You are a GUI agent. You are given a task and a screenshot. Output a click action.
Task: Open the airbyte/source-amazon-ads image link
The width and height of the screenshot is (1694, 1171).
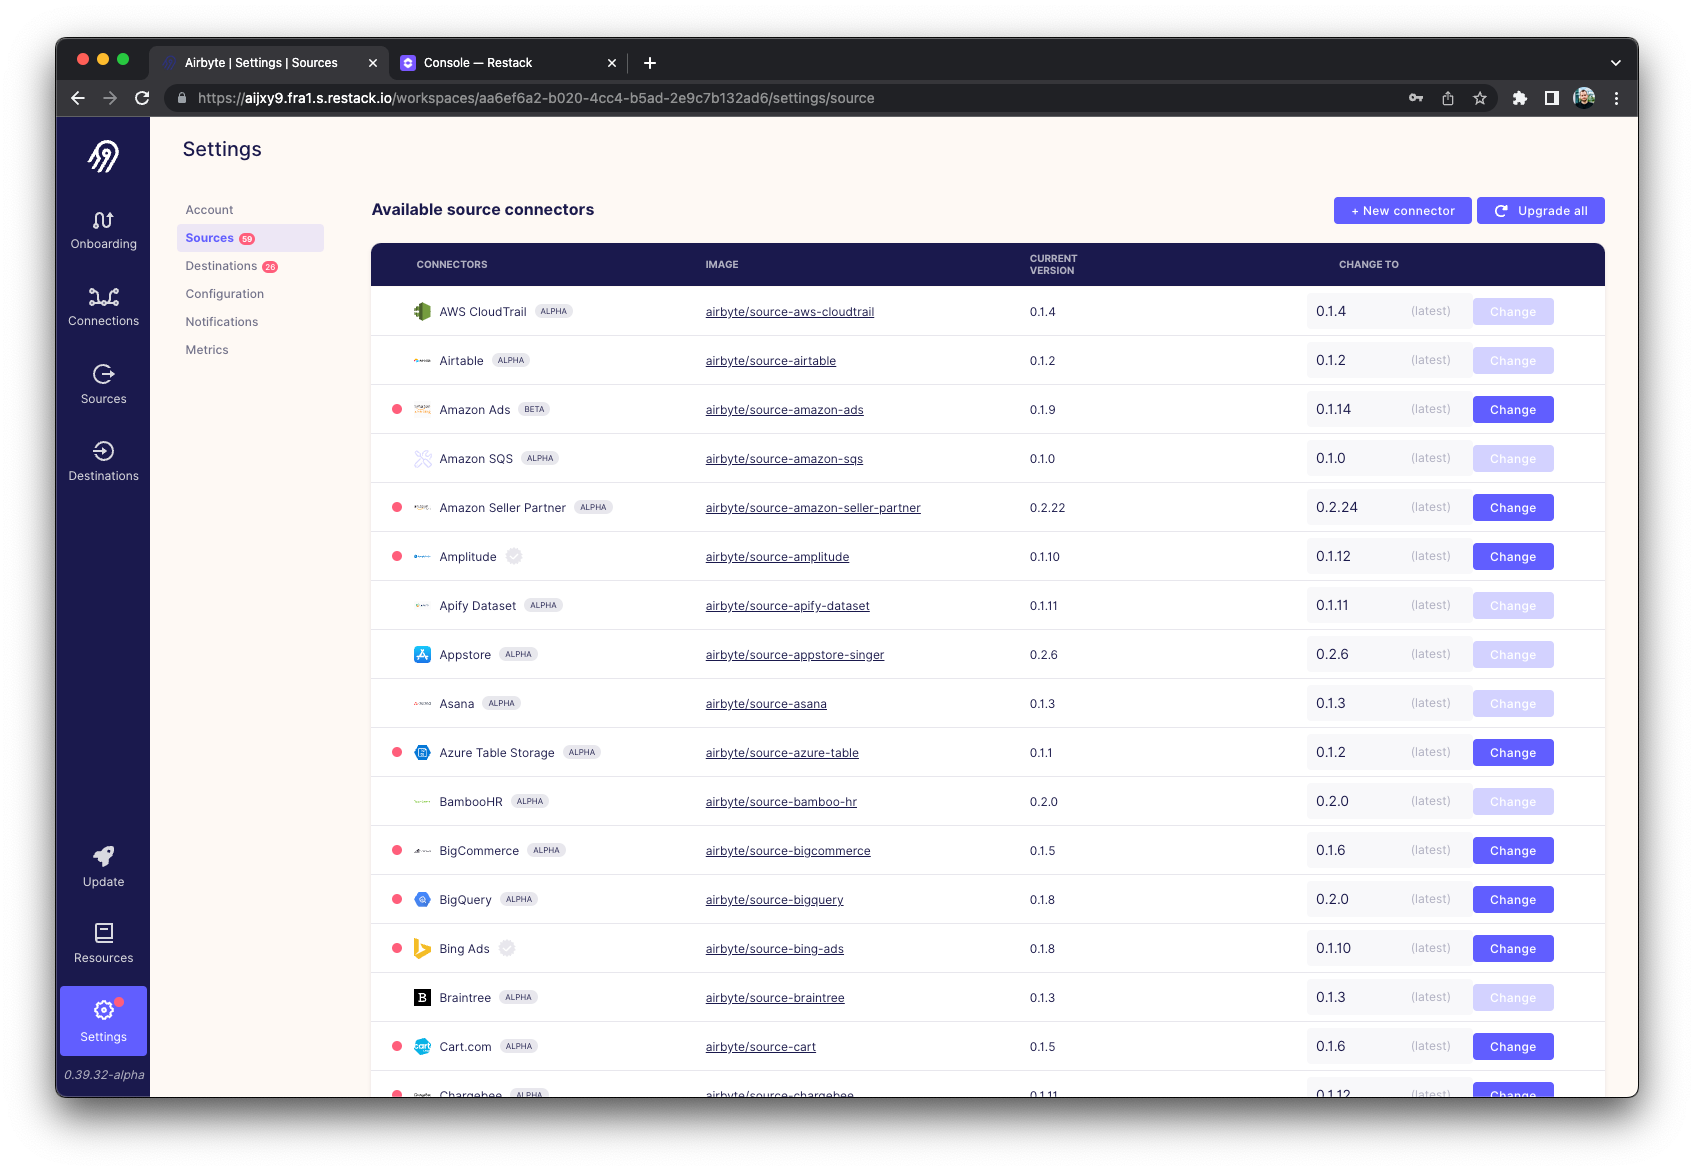point(784,410)
